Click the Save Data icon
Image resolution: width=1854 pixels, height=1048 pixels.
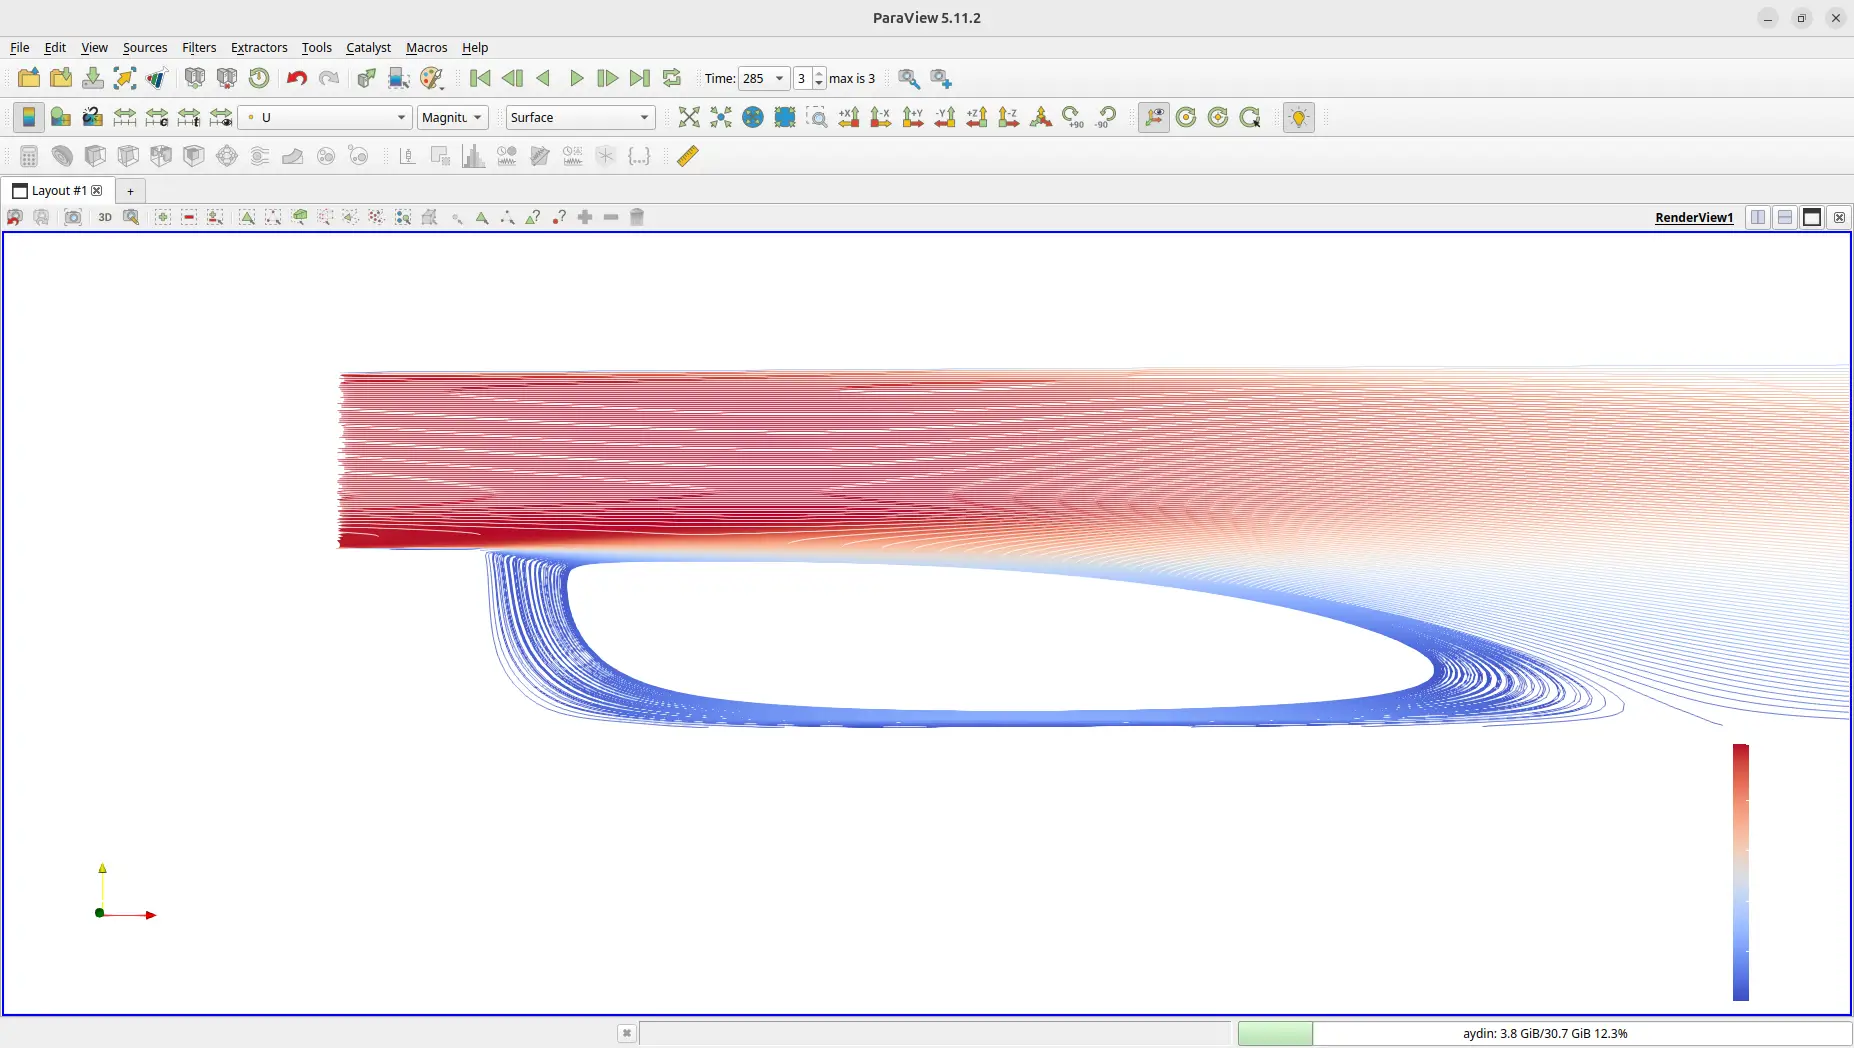point(93,78)
